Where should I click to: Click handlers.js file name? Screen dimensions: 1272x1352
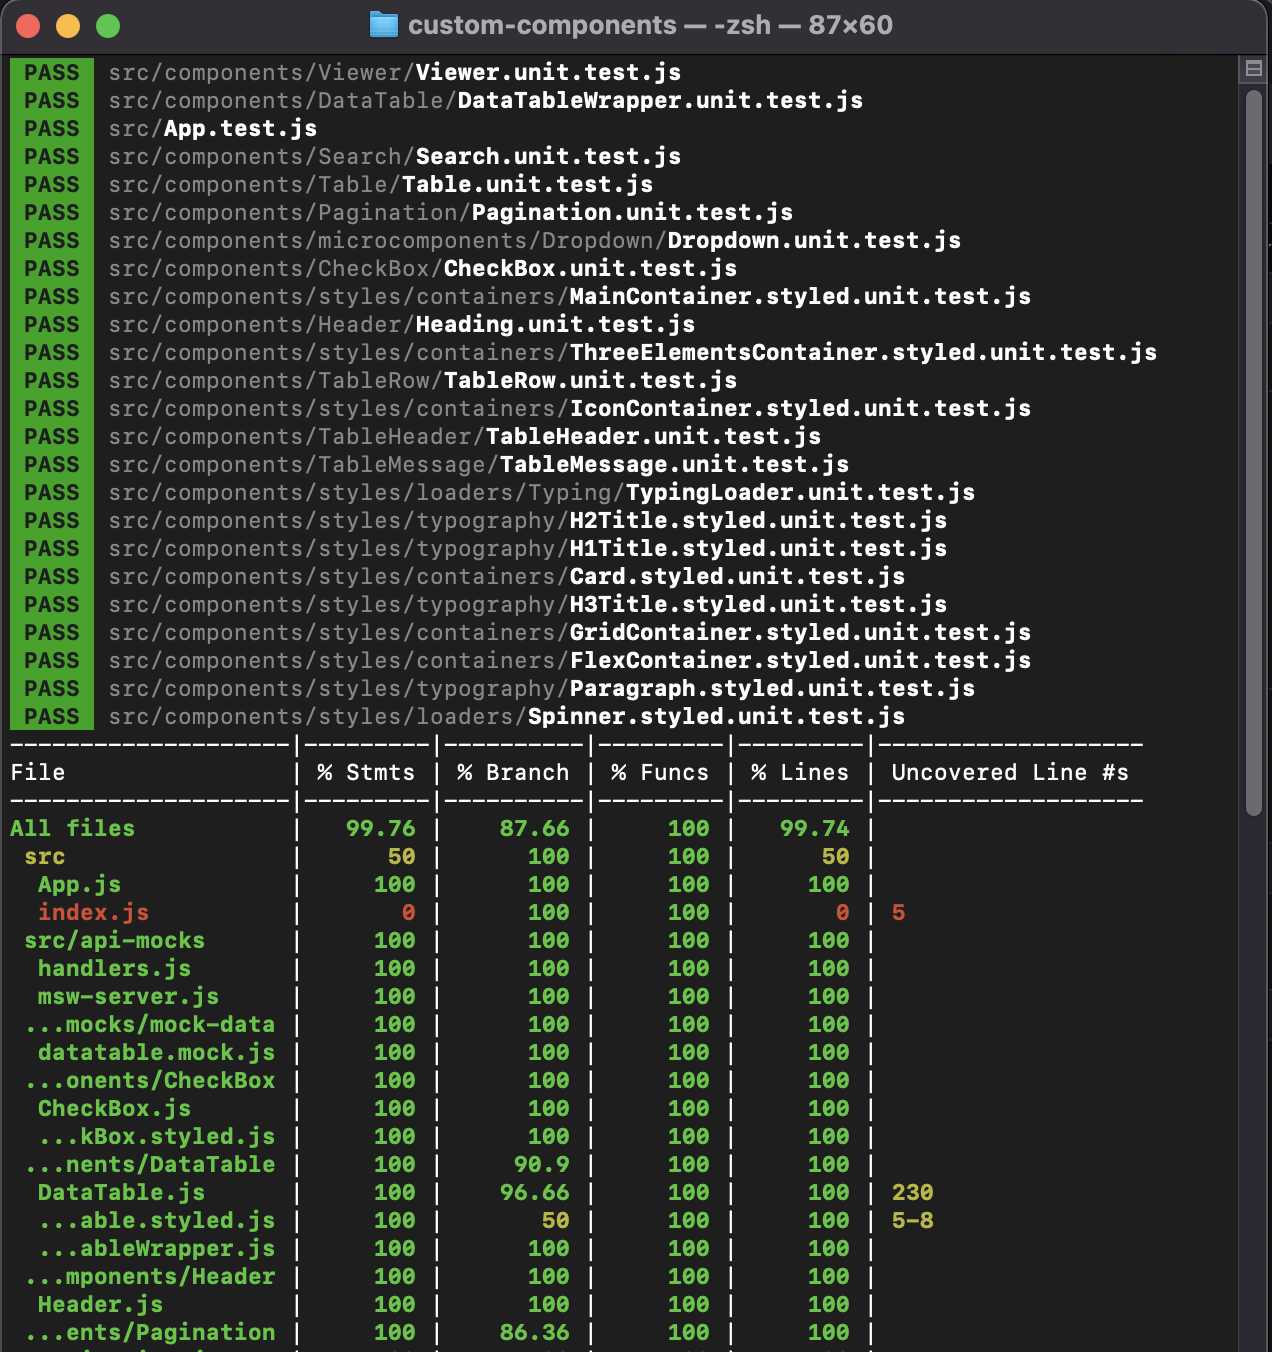[114, 969]
